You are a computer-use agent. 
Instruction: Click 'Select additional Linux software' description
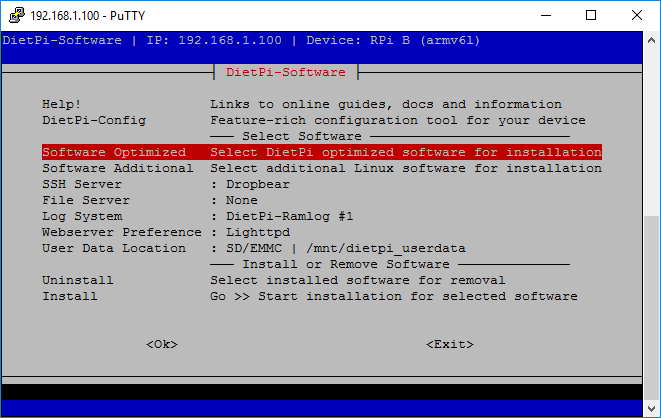click(406, 168)
